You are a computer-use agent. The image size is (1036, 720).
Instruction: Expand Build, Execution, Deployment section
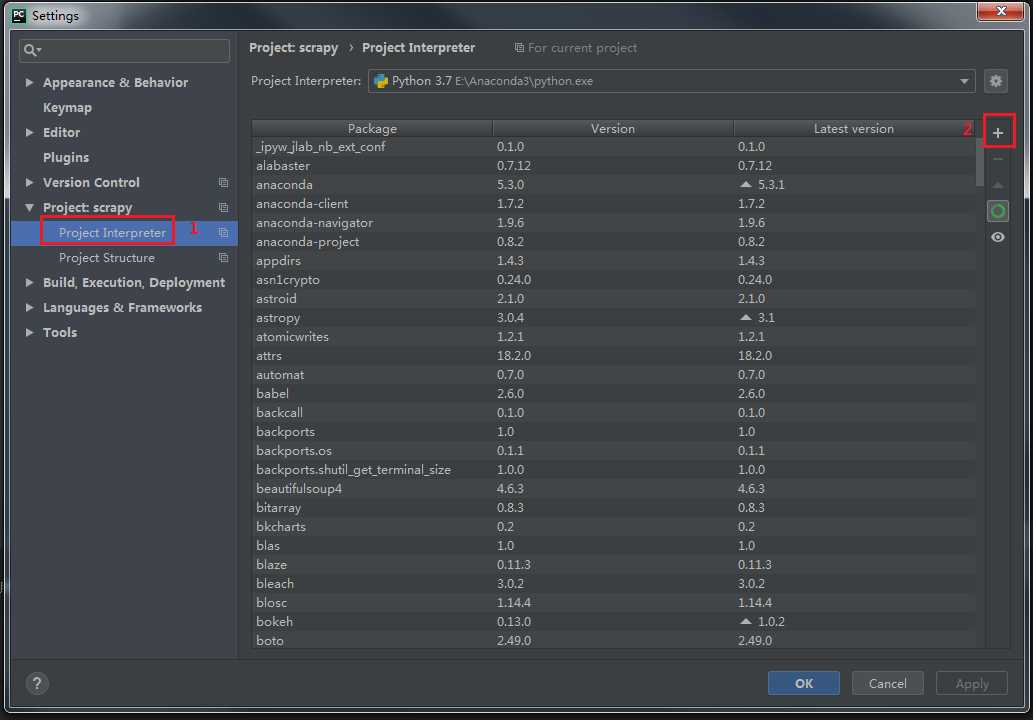click(x=29, y=283)
